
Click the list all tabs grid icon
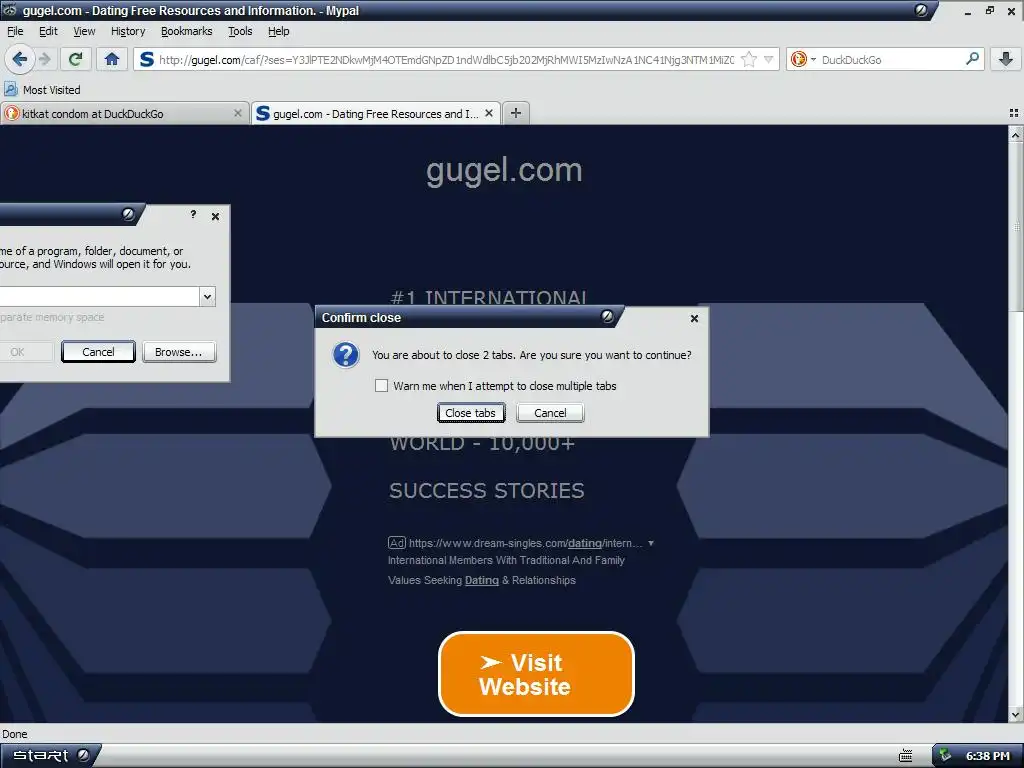tap(1014, 114)
